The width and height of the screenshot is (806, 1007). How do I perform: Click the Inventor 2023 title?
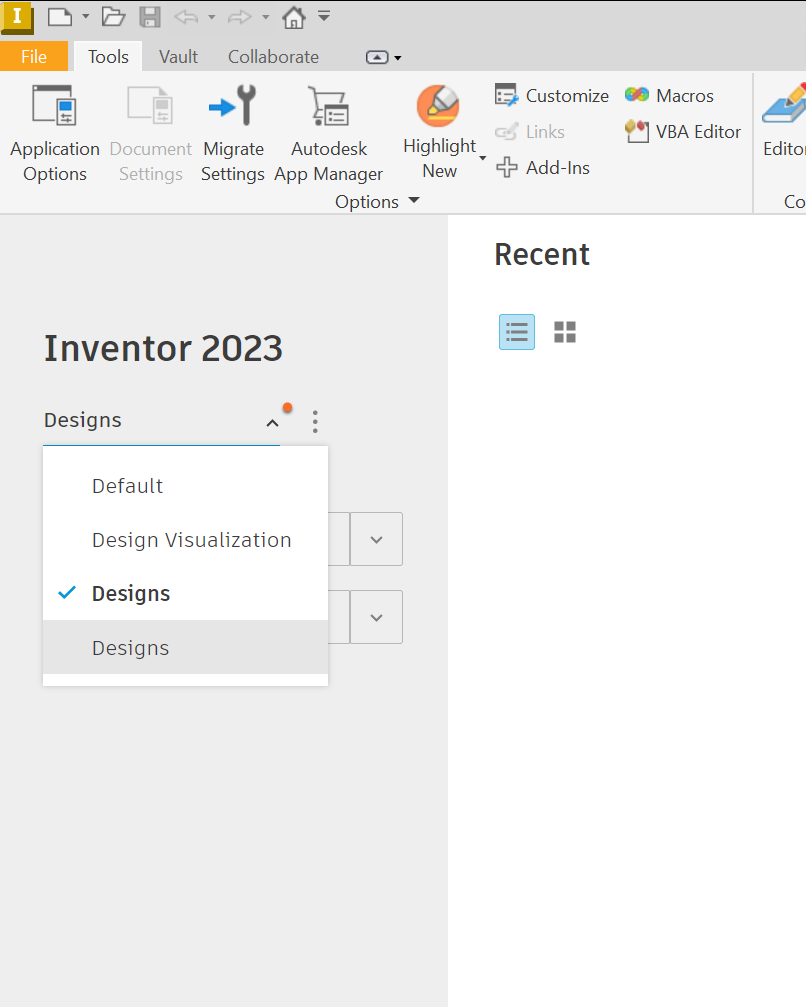click(163, 349)
